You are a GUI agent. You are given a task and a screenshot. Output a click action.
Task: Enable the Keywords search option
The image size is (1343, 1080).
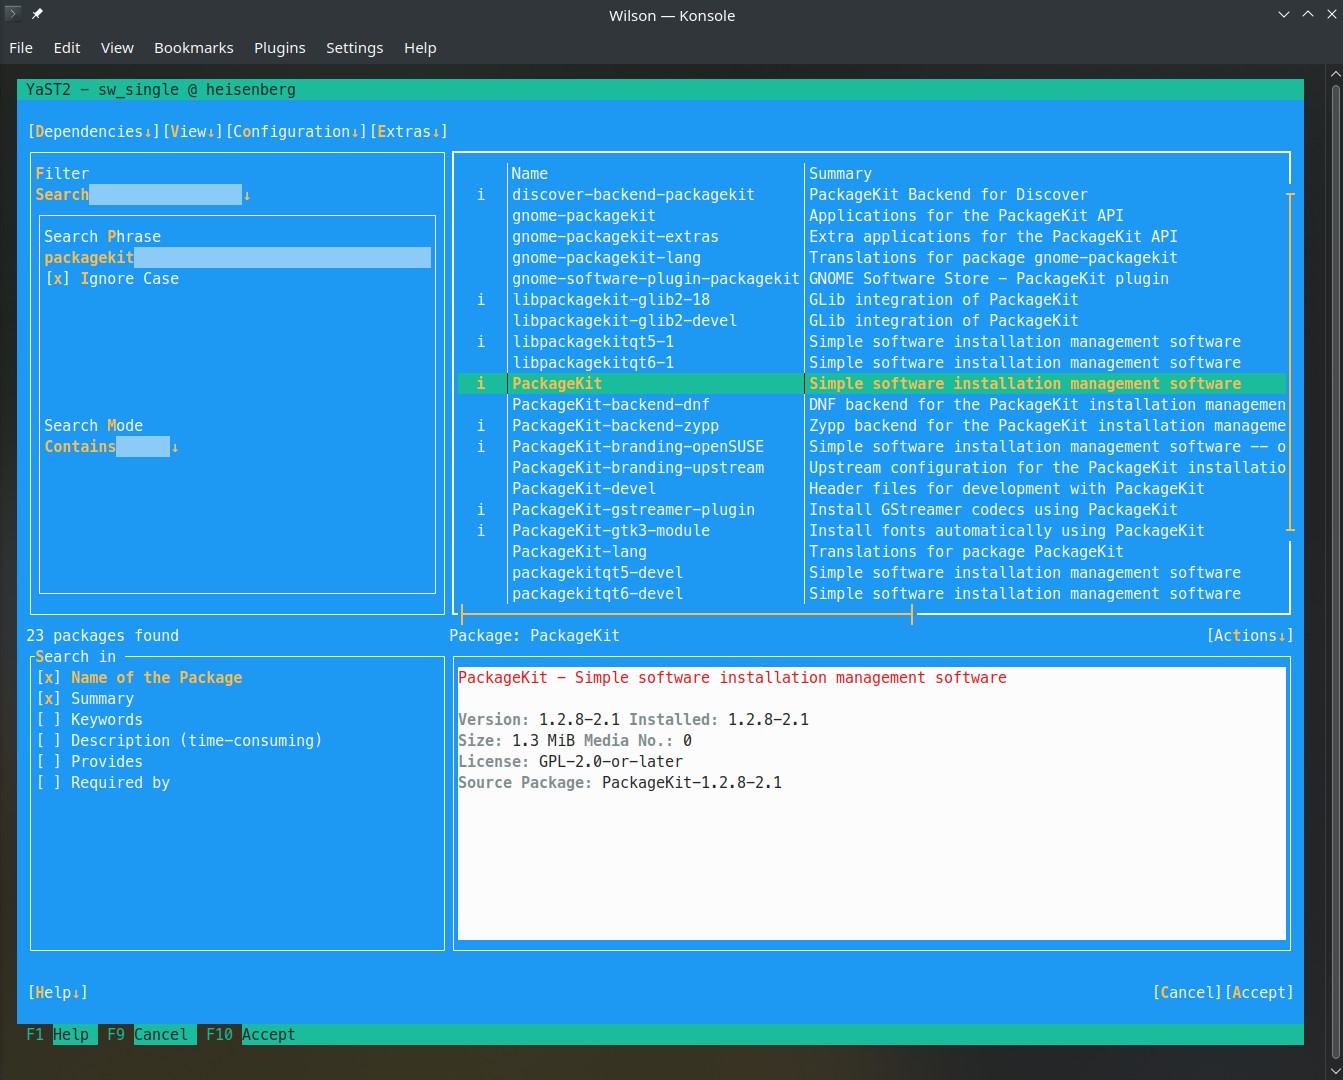point(90,720)
